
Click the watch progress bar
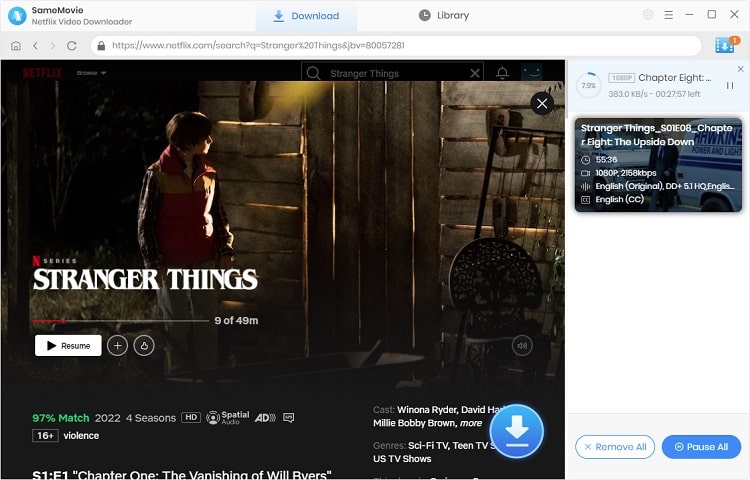click(121, 321)
